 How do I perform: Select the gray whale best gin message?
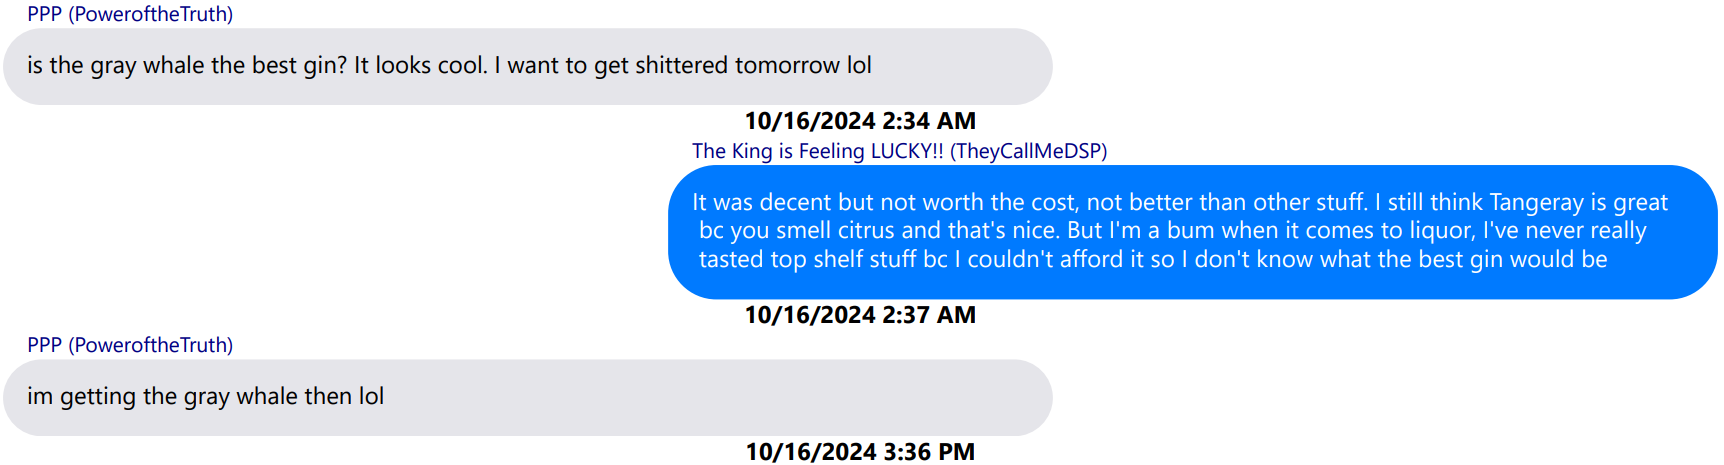pyautogui.click(x=528, y=66)
